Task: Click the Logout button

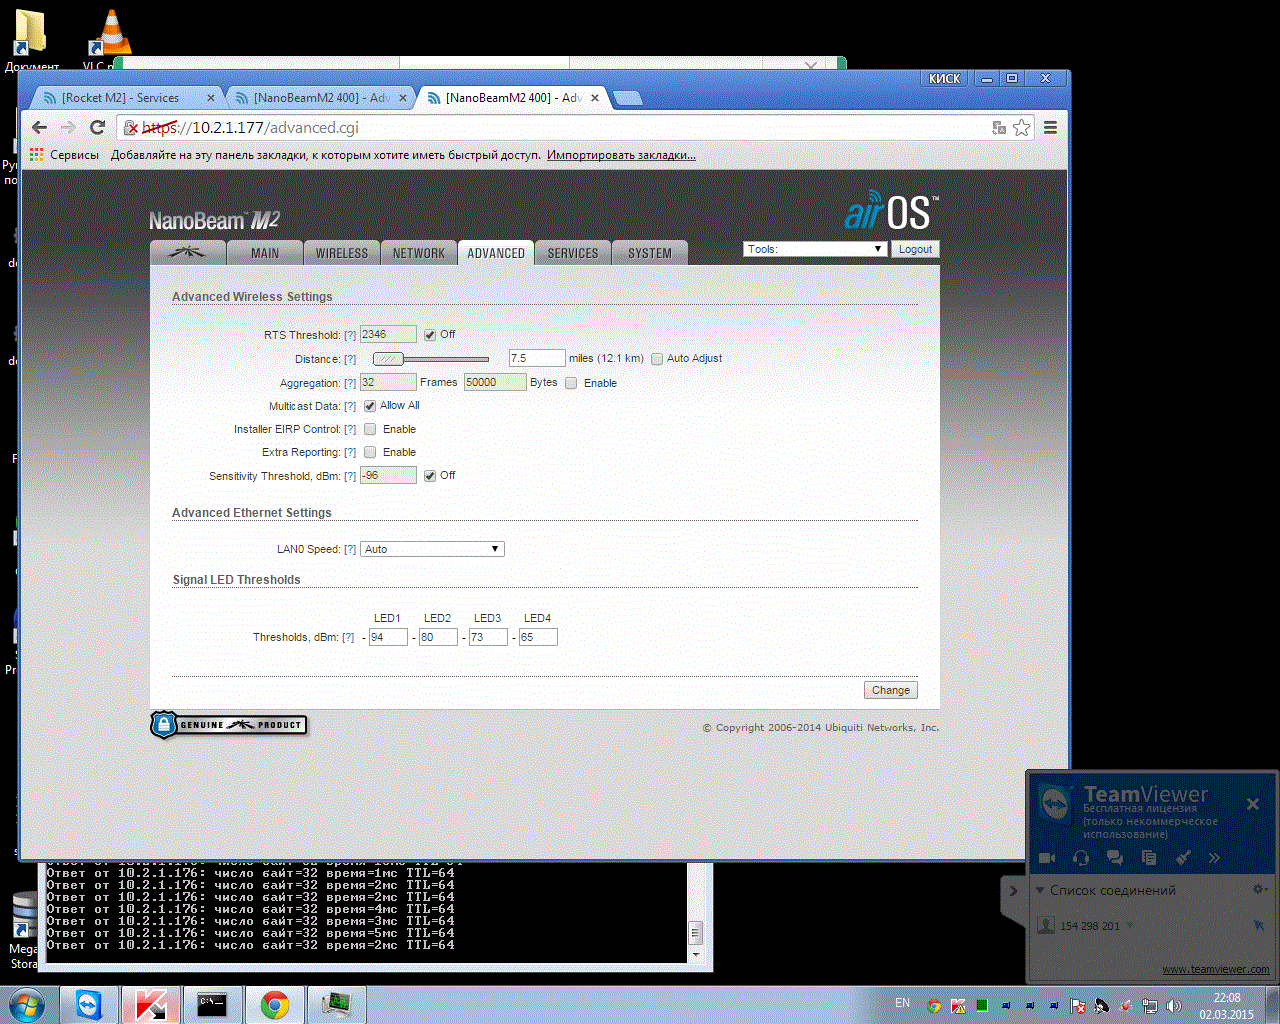Action: point(915,249)
